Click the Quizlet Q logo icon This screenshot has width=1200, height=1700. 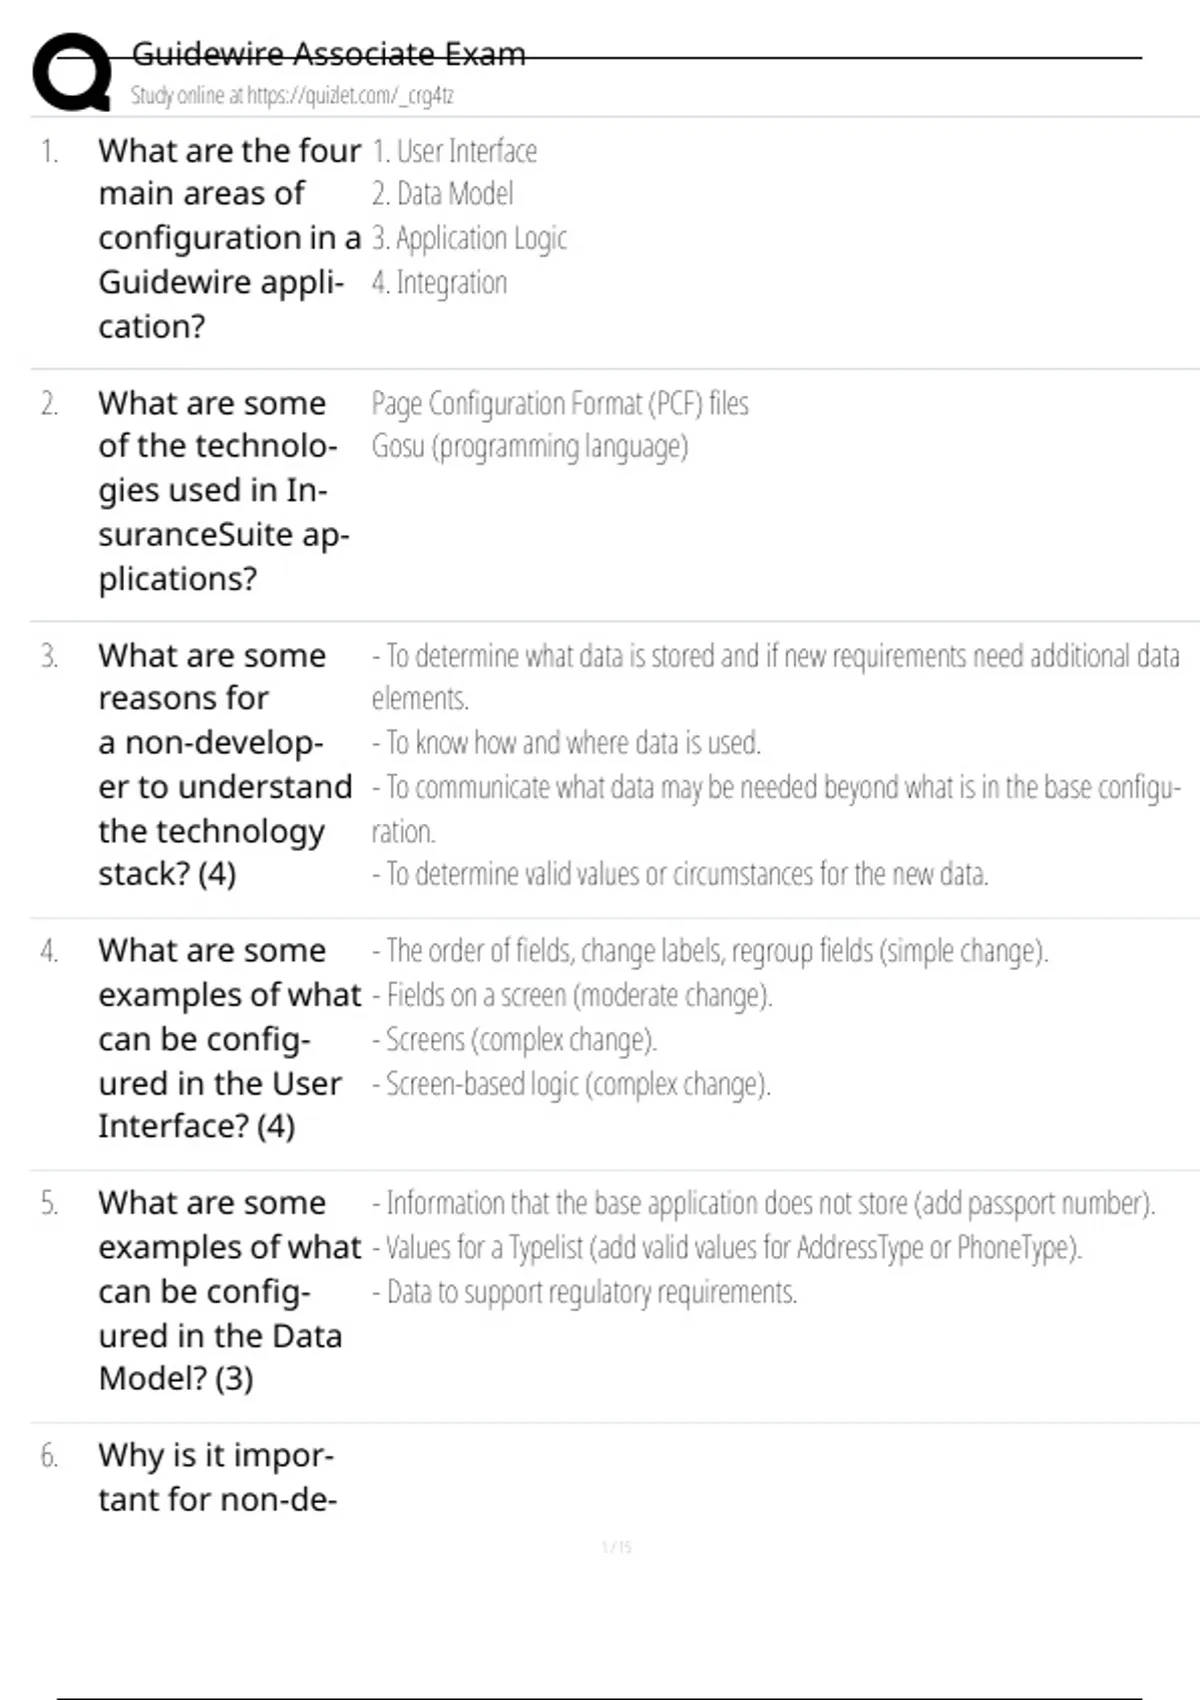[71, 72]
